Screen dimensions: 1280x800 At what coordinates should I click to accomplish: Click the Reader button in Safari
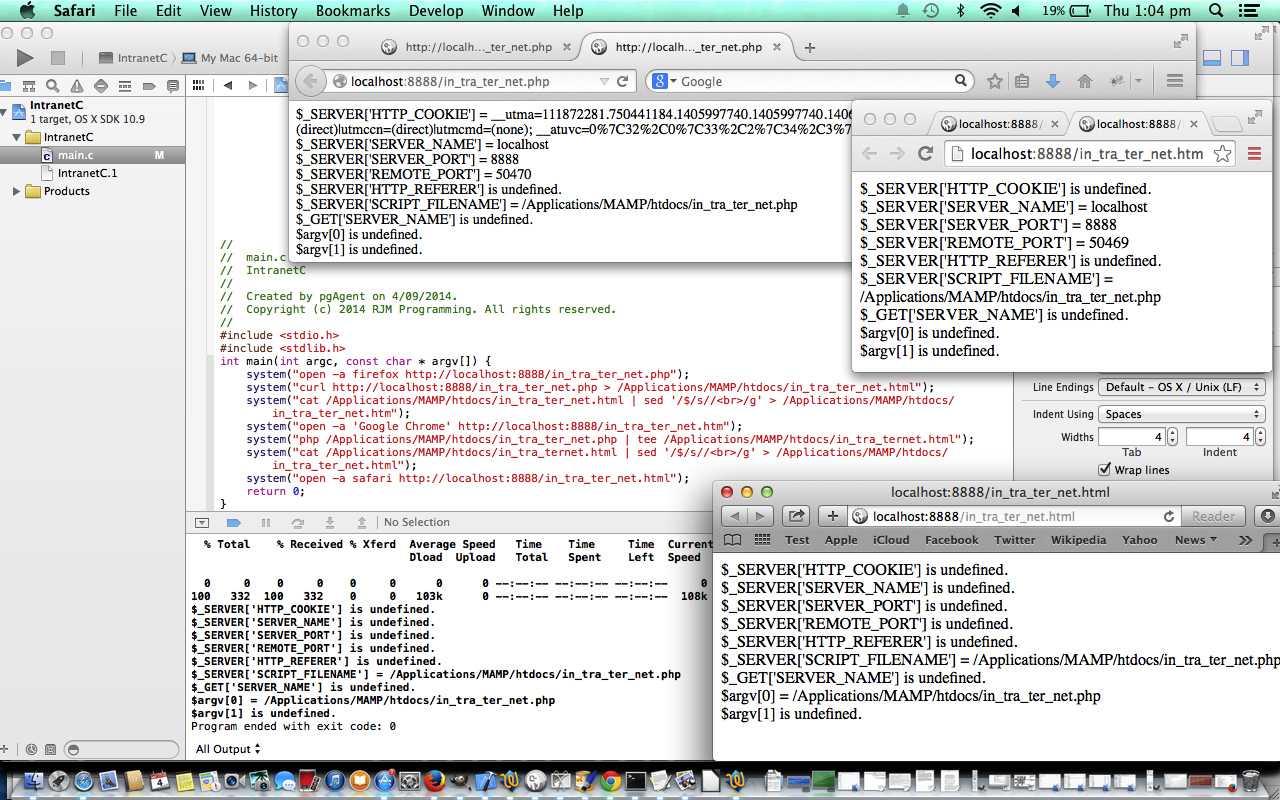[x=1213, y=516]
